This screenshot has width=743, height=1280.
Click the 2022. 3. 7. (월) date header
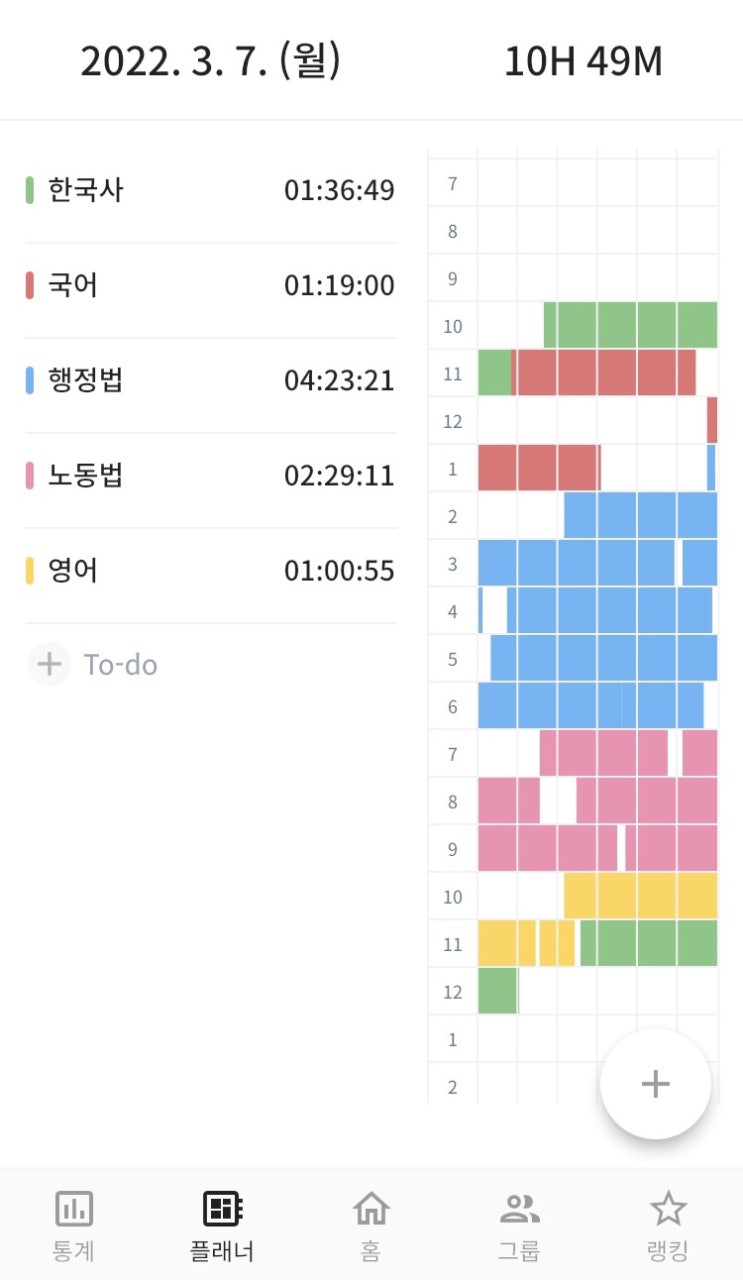(211, 61)
